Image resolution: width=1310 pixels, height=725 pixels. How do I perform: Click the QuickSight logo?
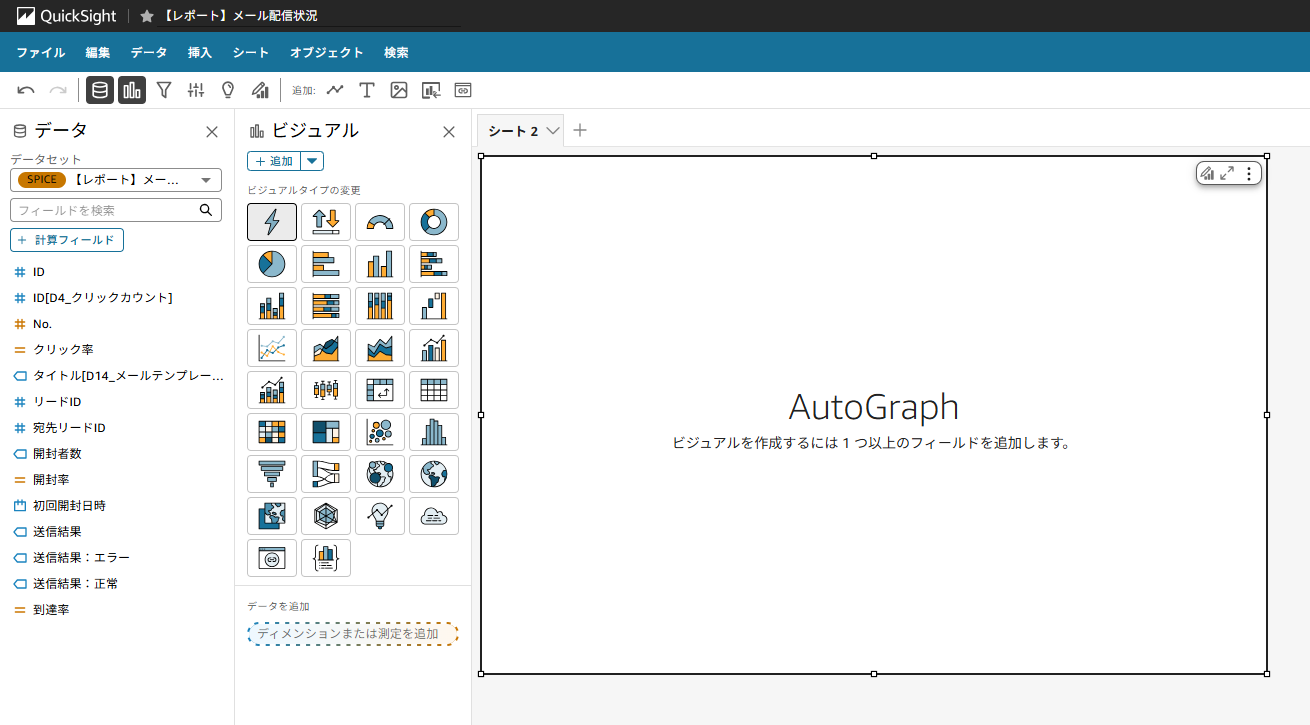click(66, 16)
